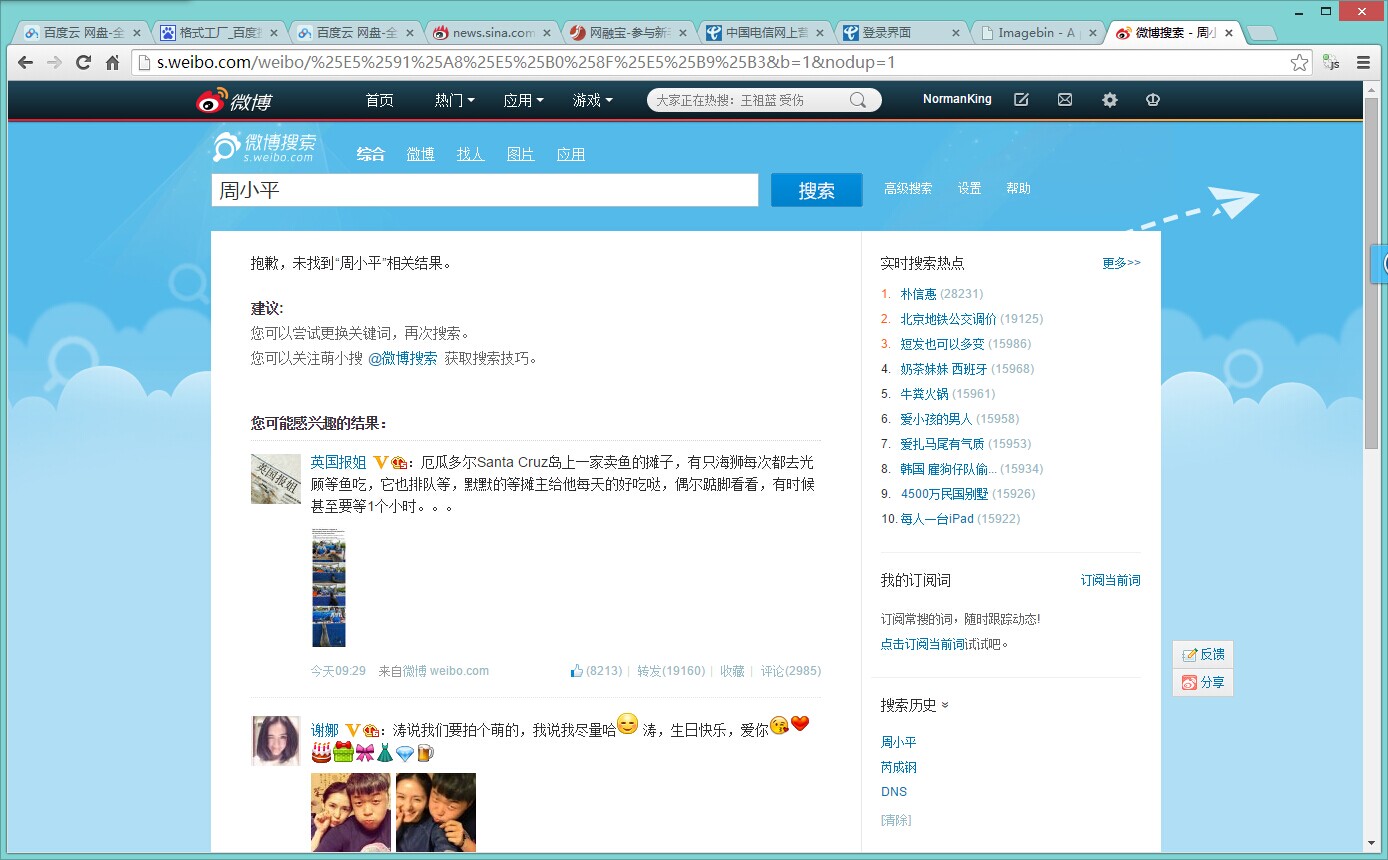
Task: Close the 登录界面 tab
Action: click(955, 33)
